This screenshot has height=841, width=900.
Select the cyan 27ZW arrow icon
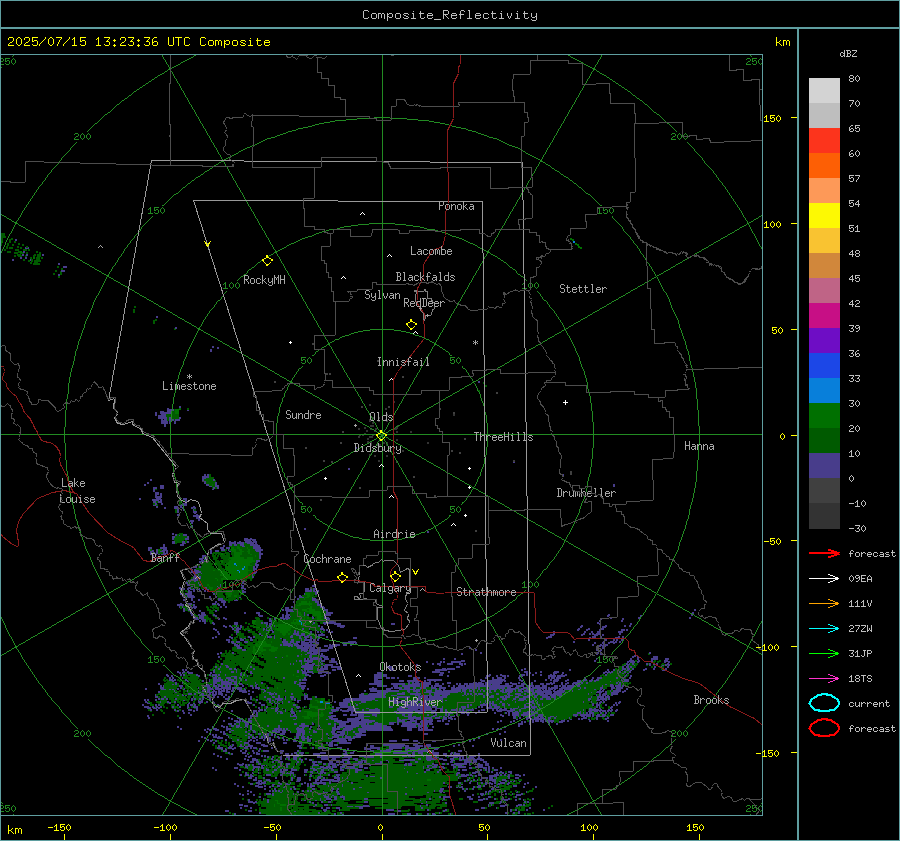[824, 629]
